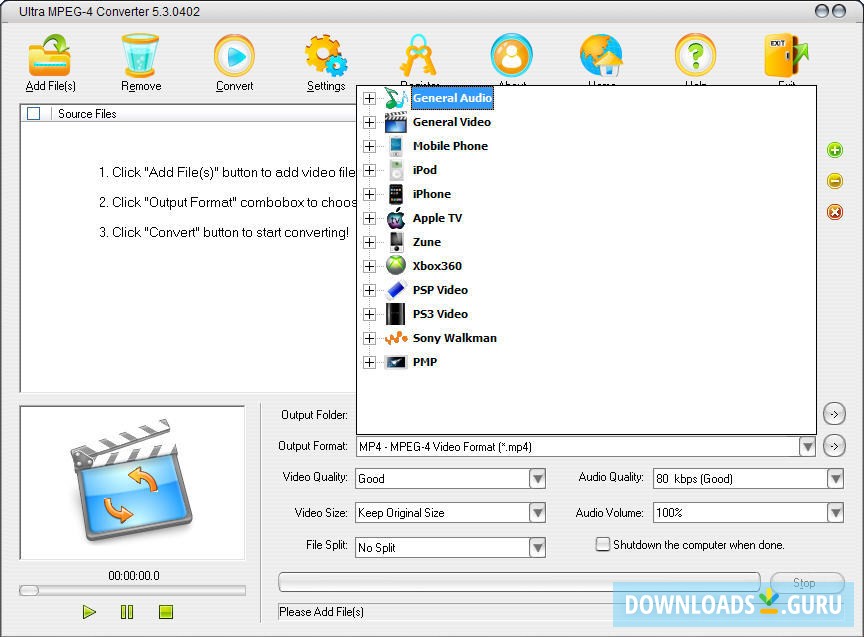Expand the General Video category
The image size is (864, 637).
click(369, 122)
